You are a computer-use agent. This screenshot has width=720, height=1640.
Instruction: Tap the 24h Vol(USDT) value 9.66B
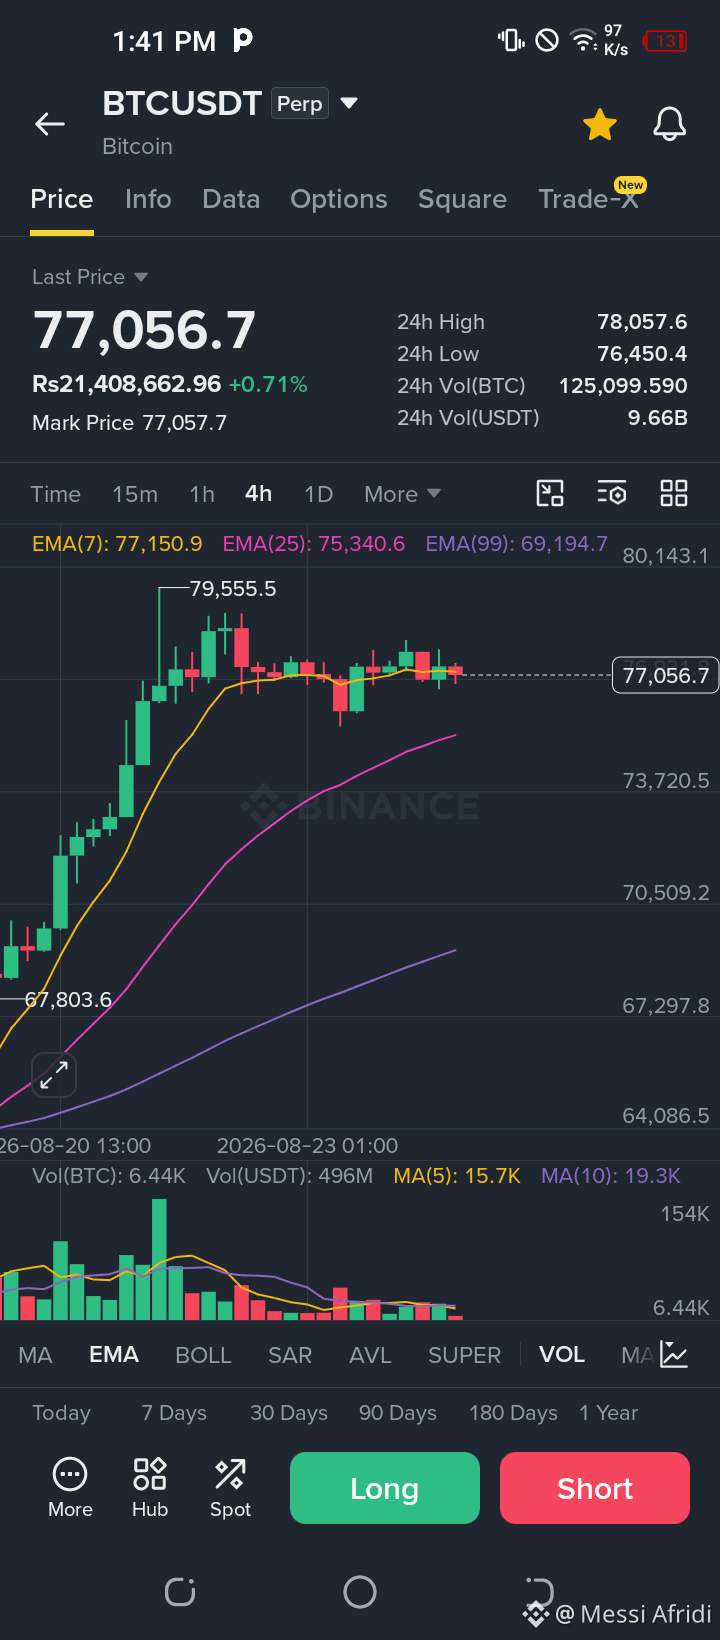(x=658, y=418)
